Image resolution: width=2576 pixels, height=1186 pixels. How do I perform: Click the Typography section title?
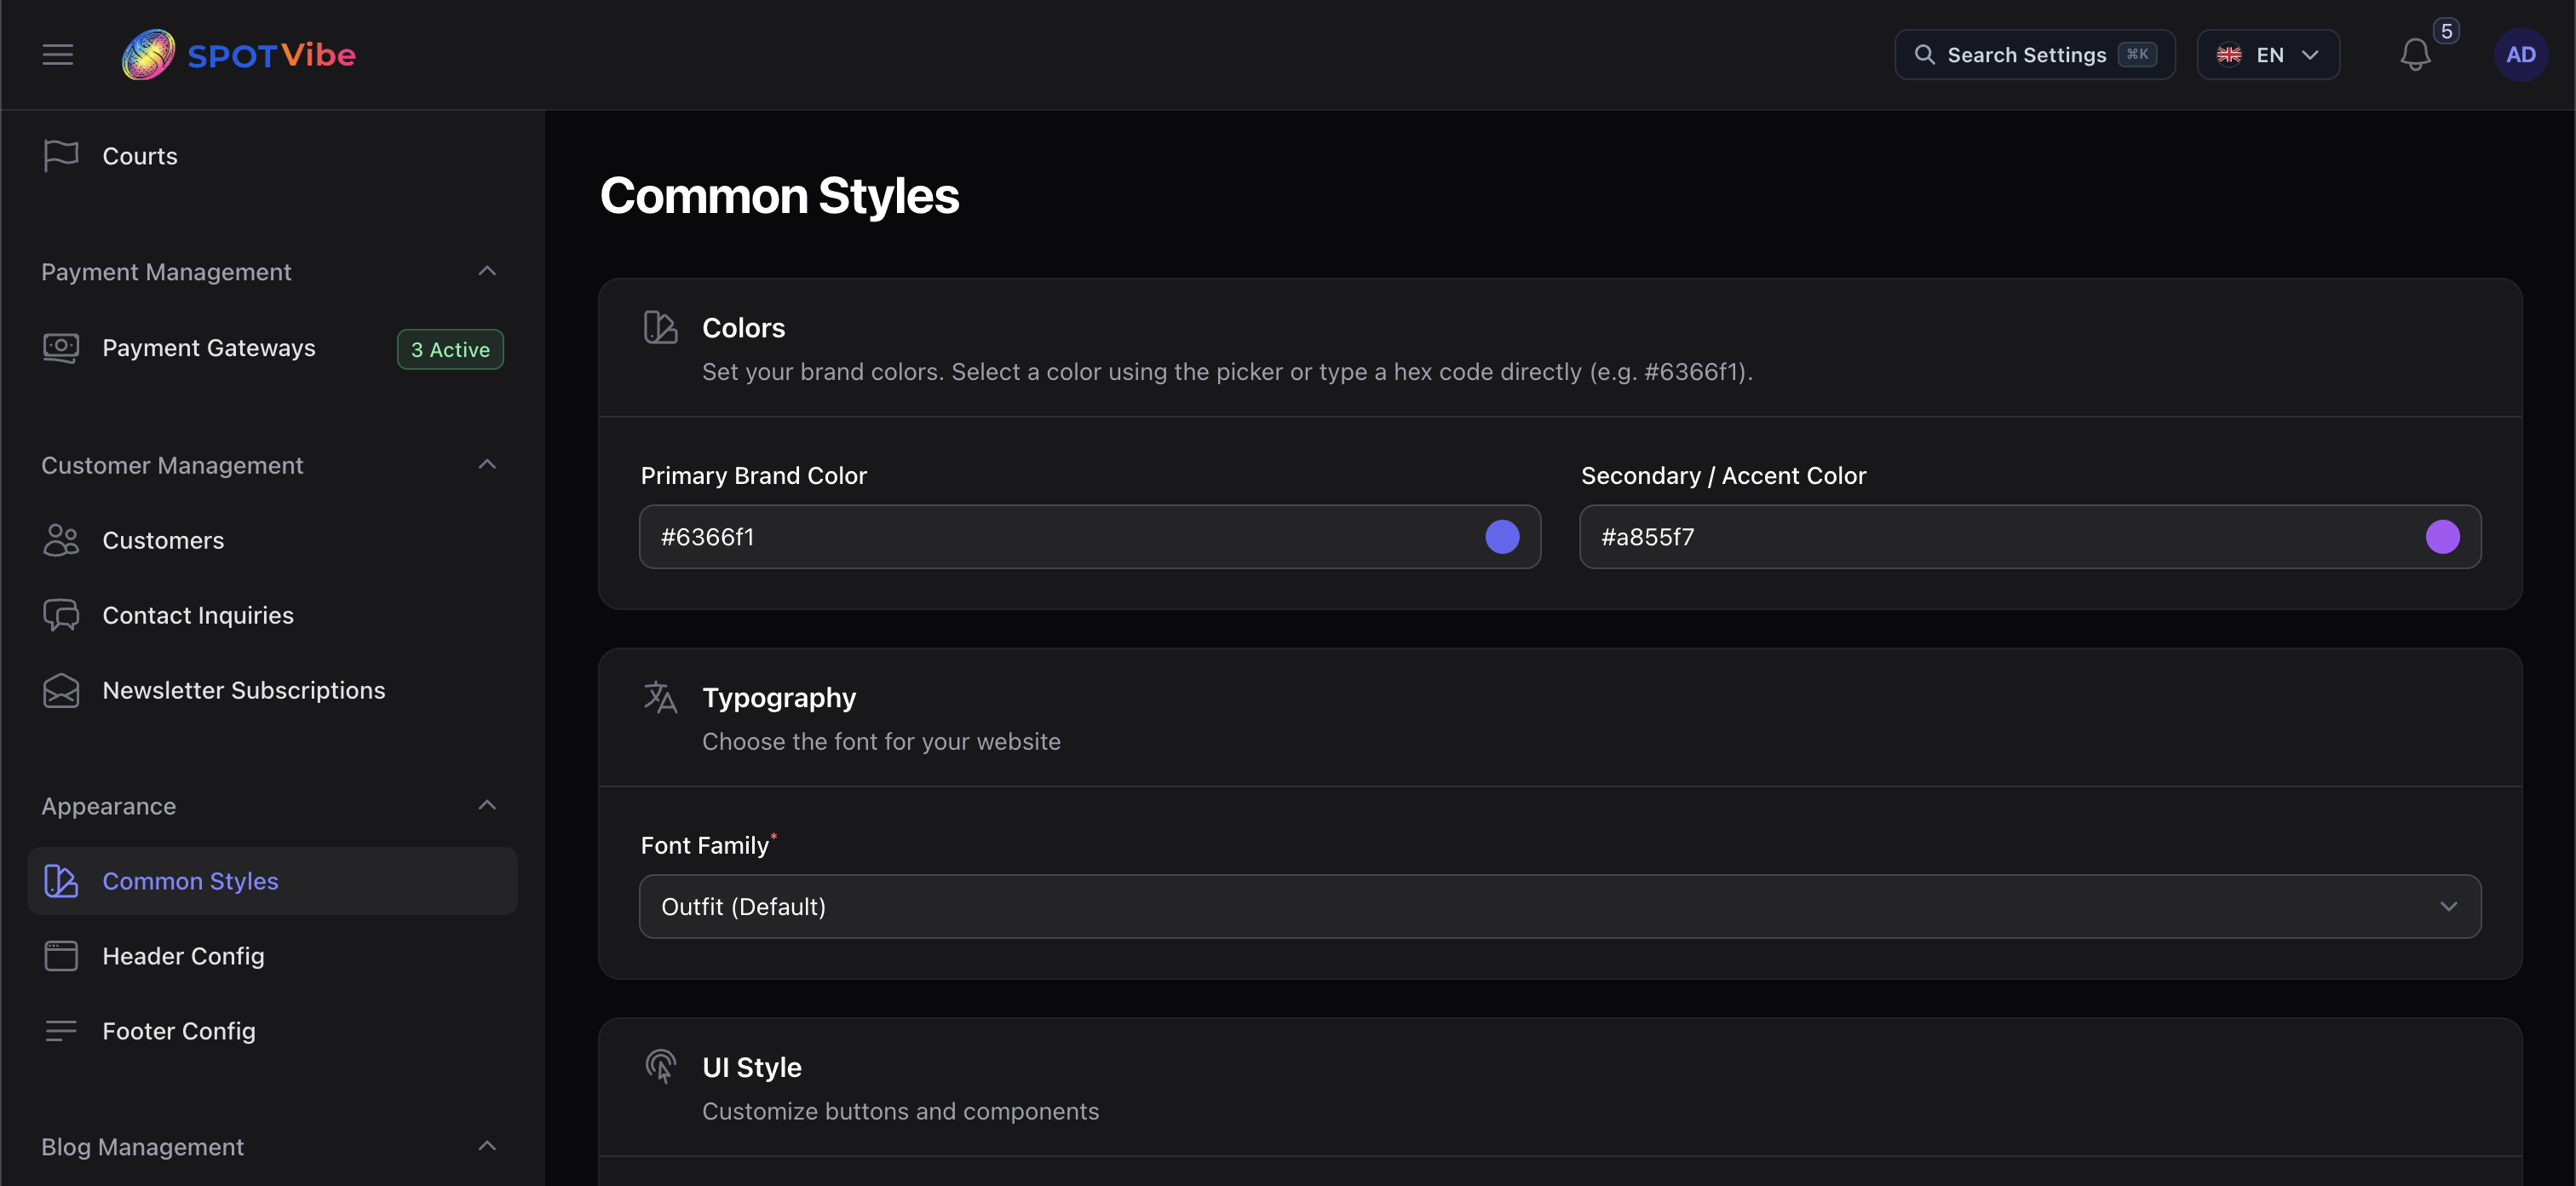[x=779, y=698]
